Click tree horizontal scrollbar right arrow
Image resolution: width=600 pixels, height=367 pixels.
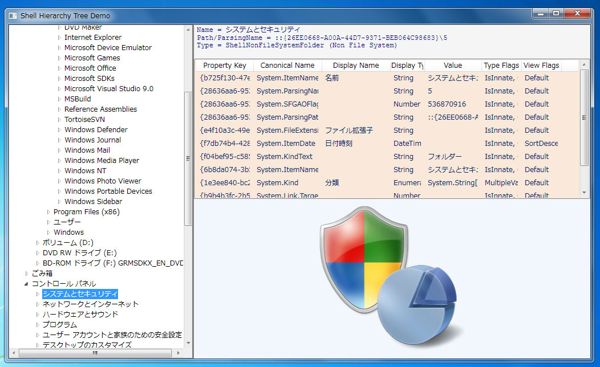(178, 353)
